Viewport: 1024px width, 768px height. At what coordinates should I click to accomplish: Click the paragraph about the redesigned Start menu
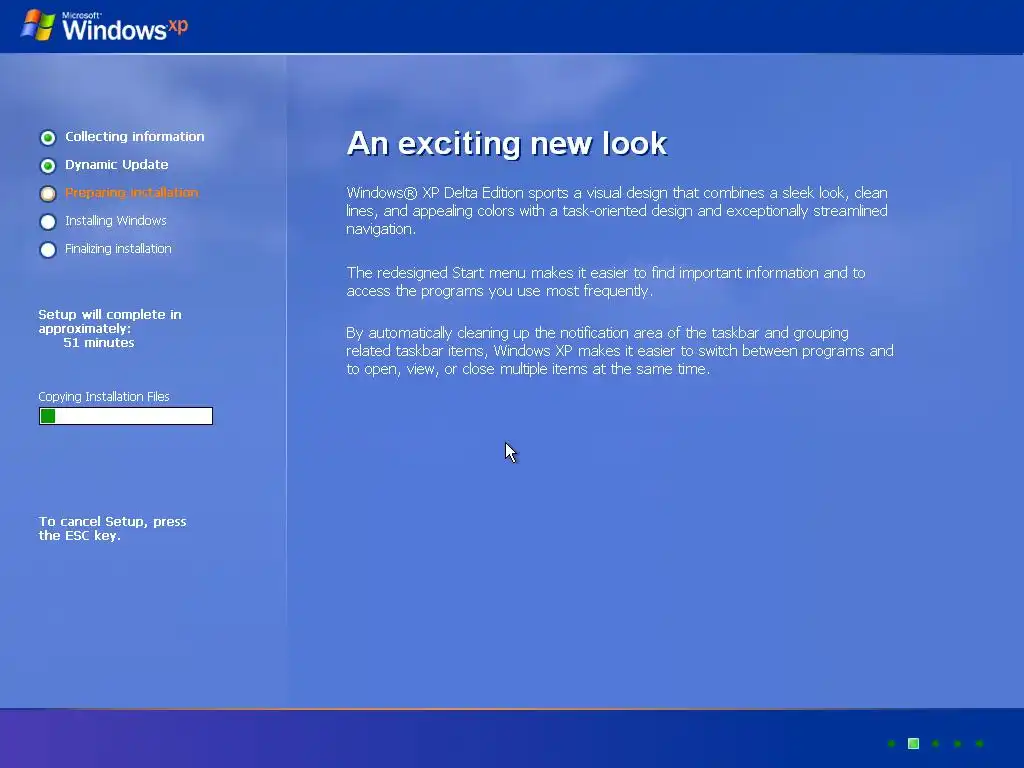pos(606,281)
